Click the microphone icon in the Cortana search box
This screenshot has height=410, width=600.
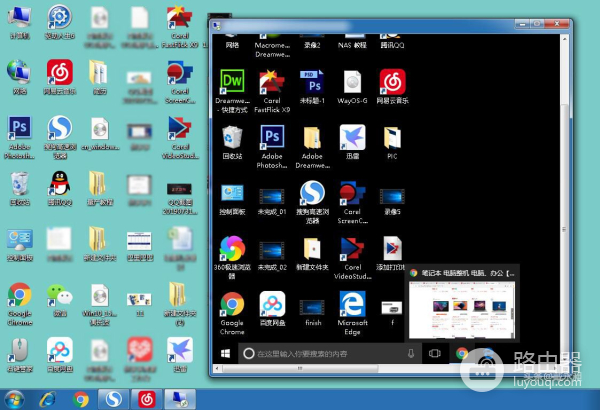[x=411, y=354]
